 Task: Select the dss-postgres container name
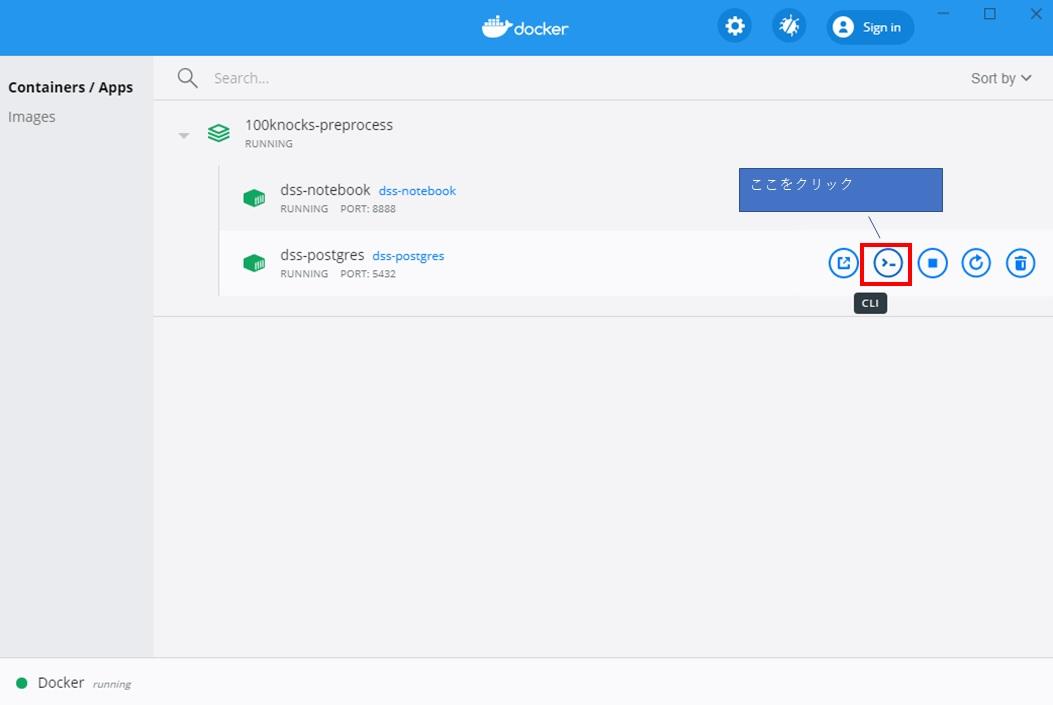322,255
